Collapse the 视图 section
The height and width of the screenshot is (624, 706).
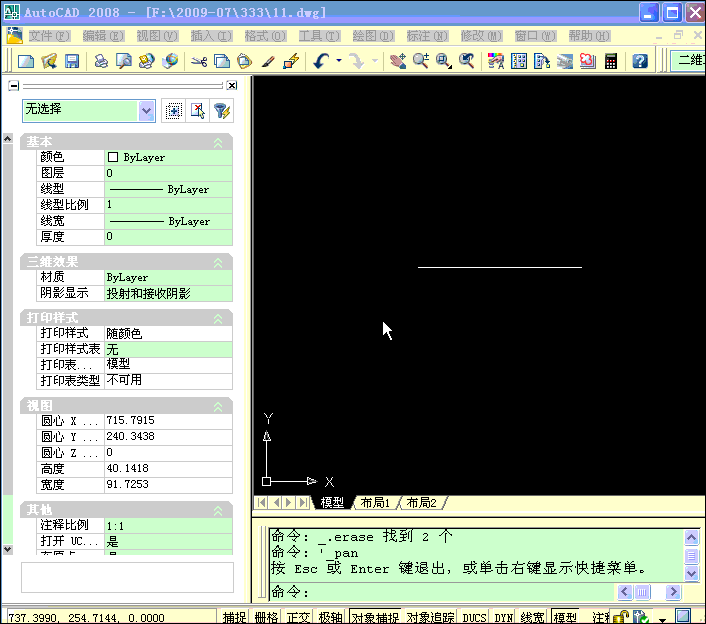coord(218,407)
